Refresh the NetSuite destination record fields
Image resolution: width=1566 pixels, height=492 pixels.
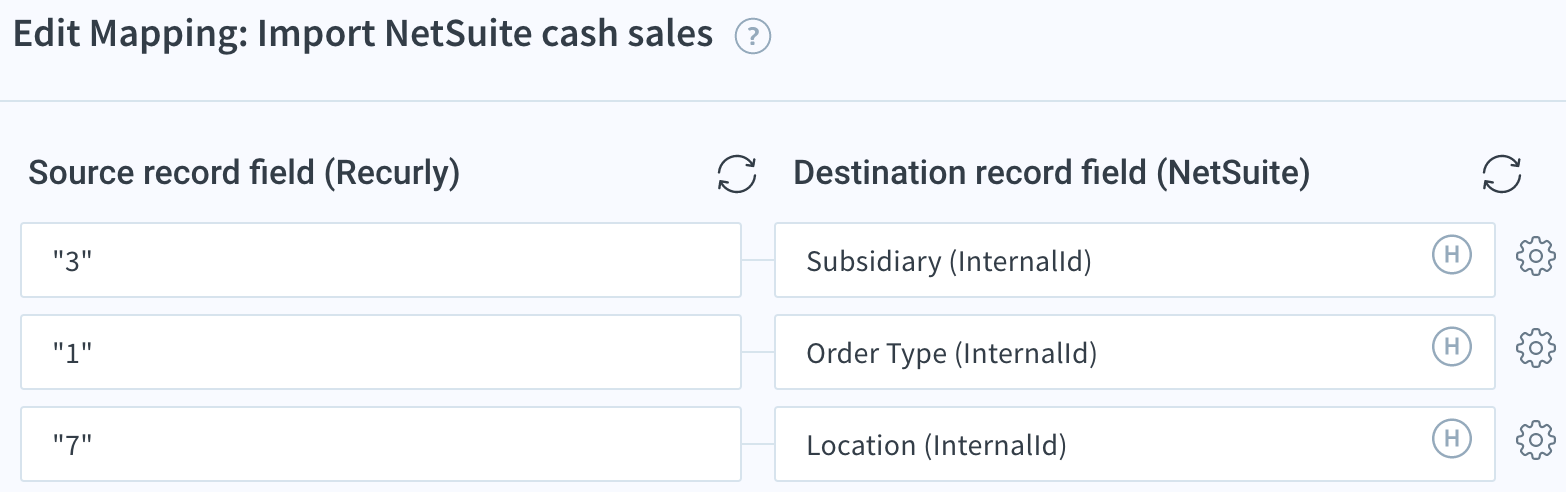pos(1501,174)
